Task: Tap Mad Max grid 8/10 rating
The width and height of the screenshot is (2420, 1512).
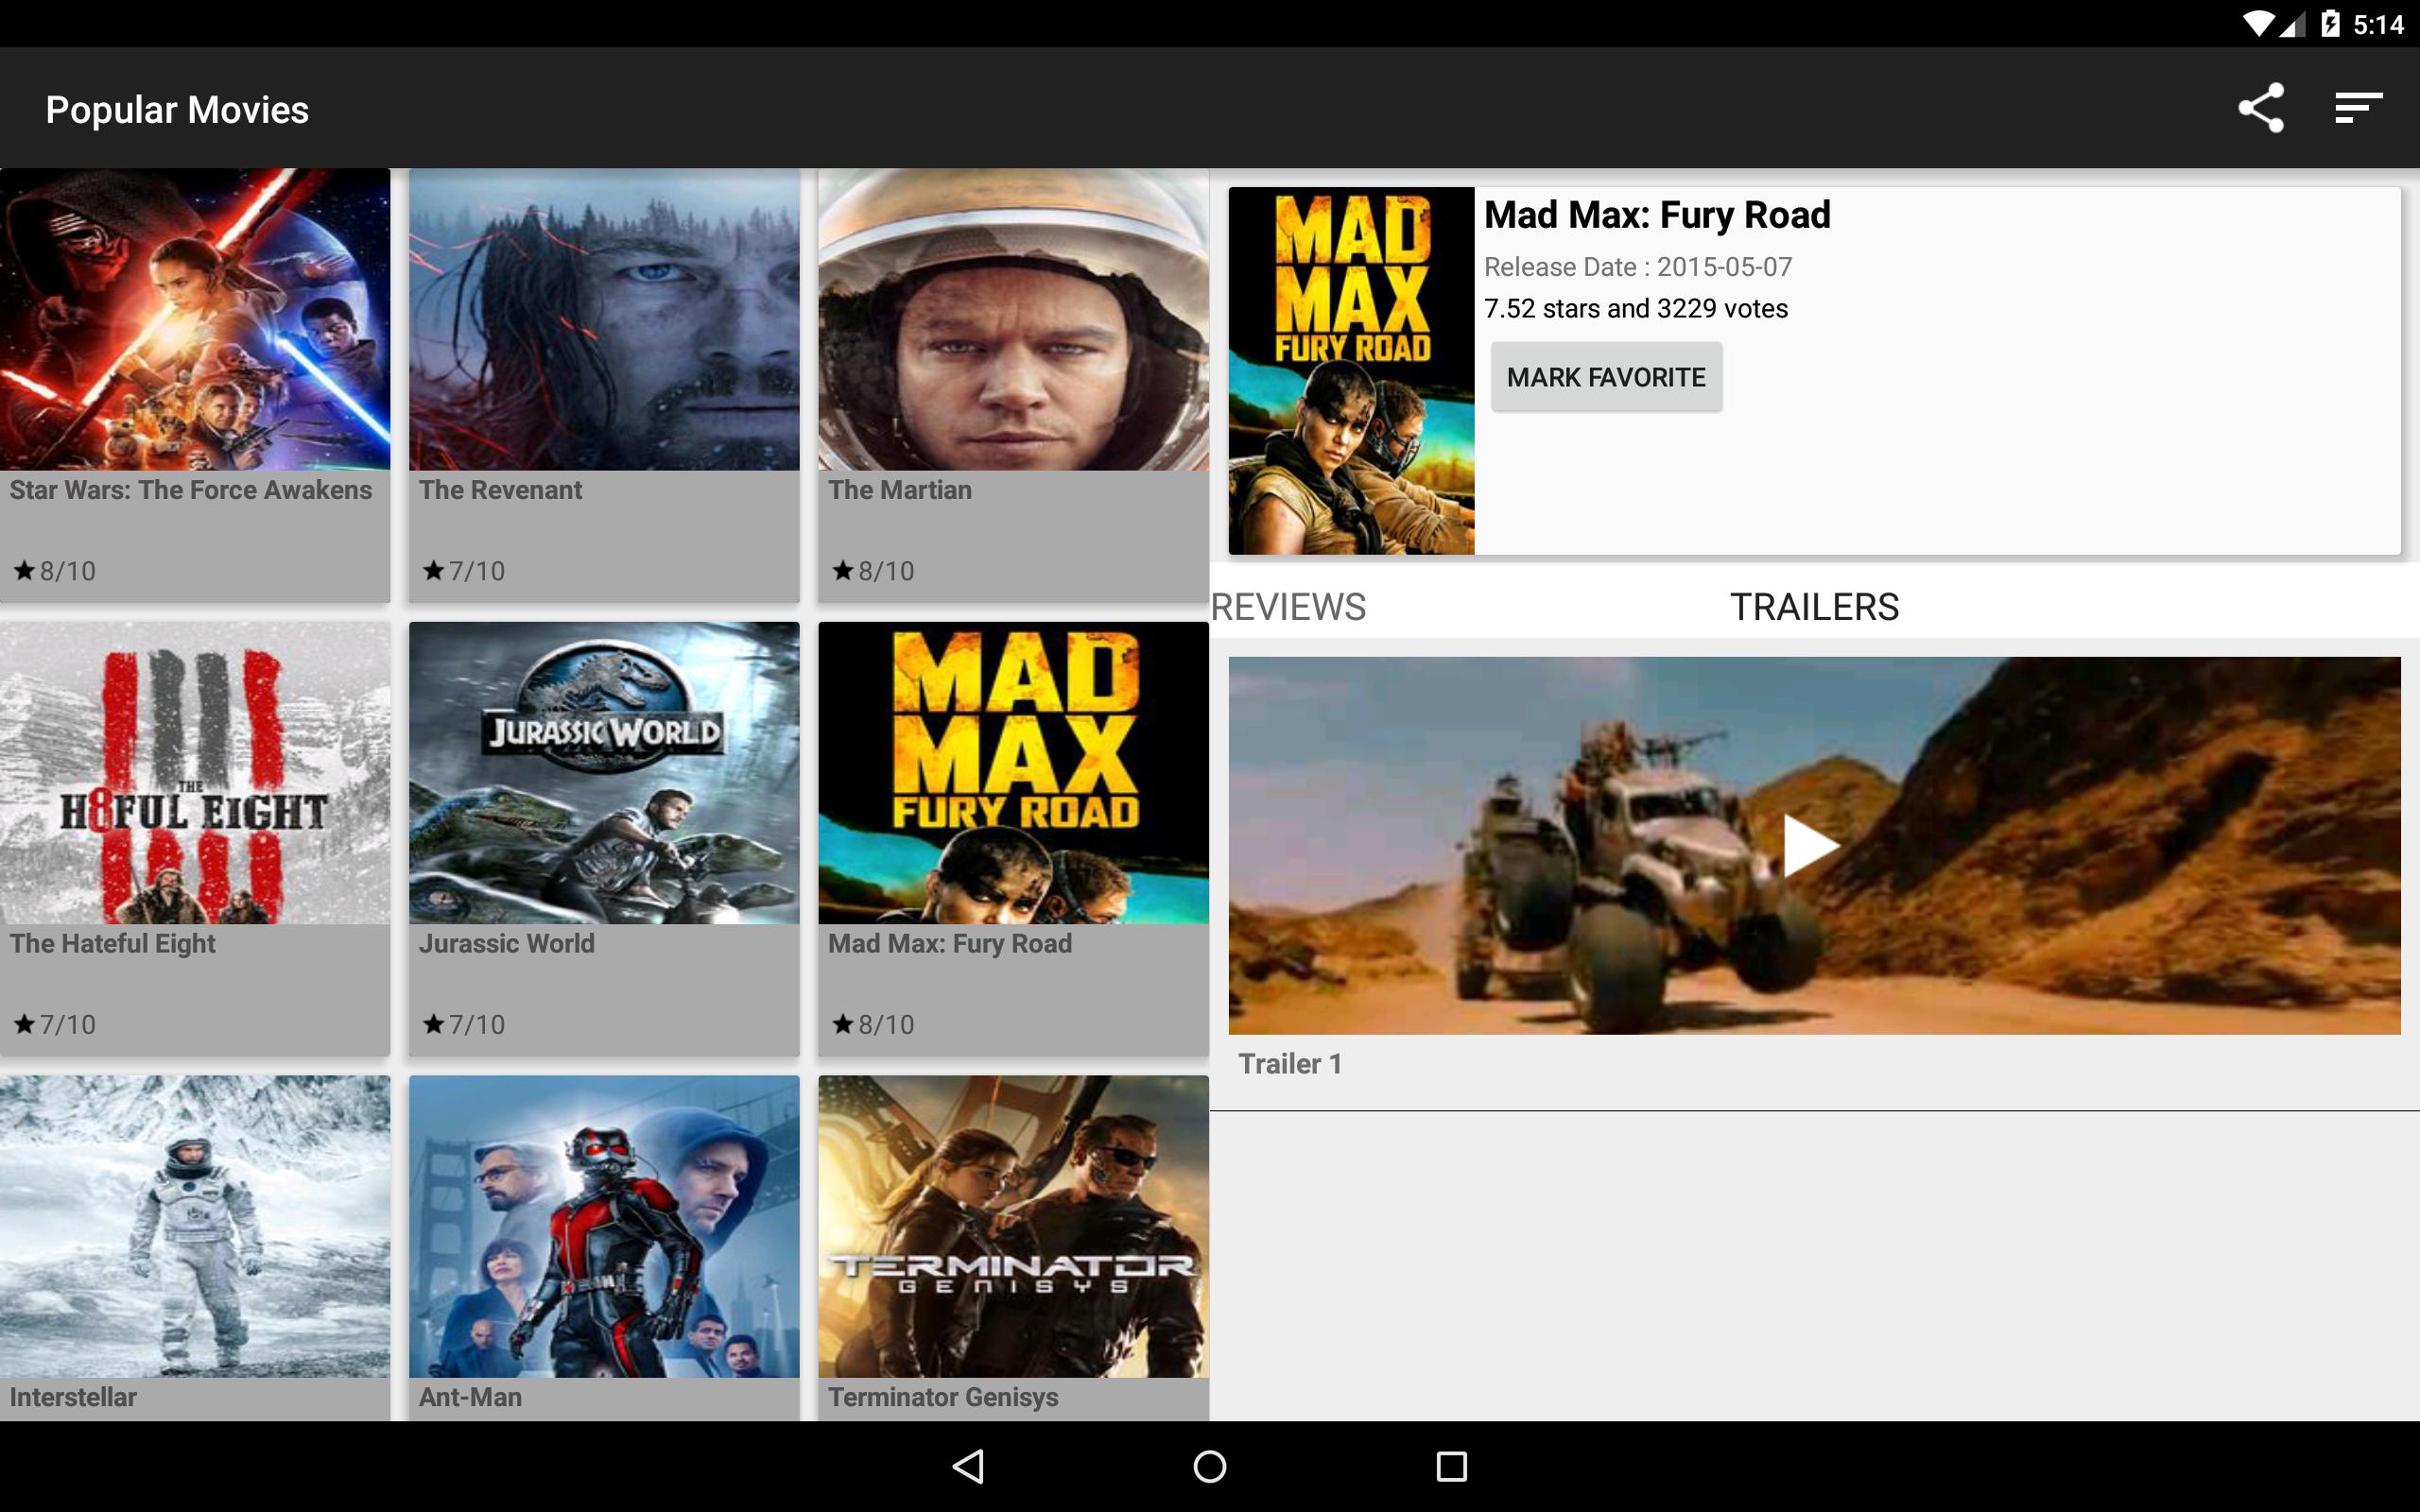Action: [873, 1024]
